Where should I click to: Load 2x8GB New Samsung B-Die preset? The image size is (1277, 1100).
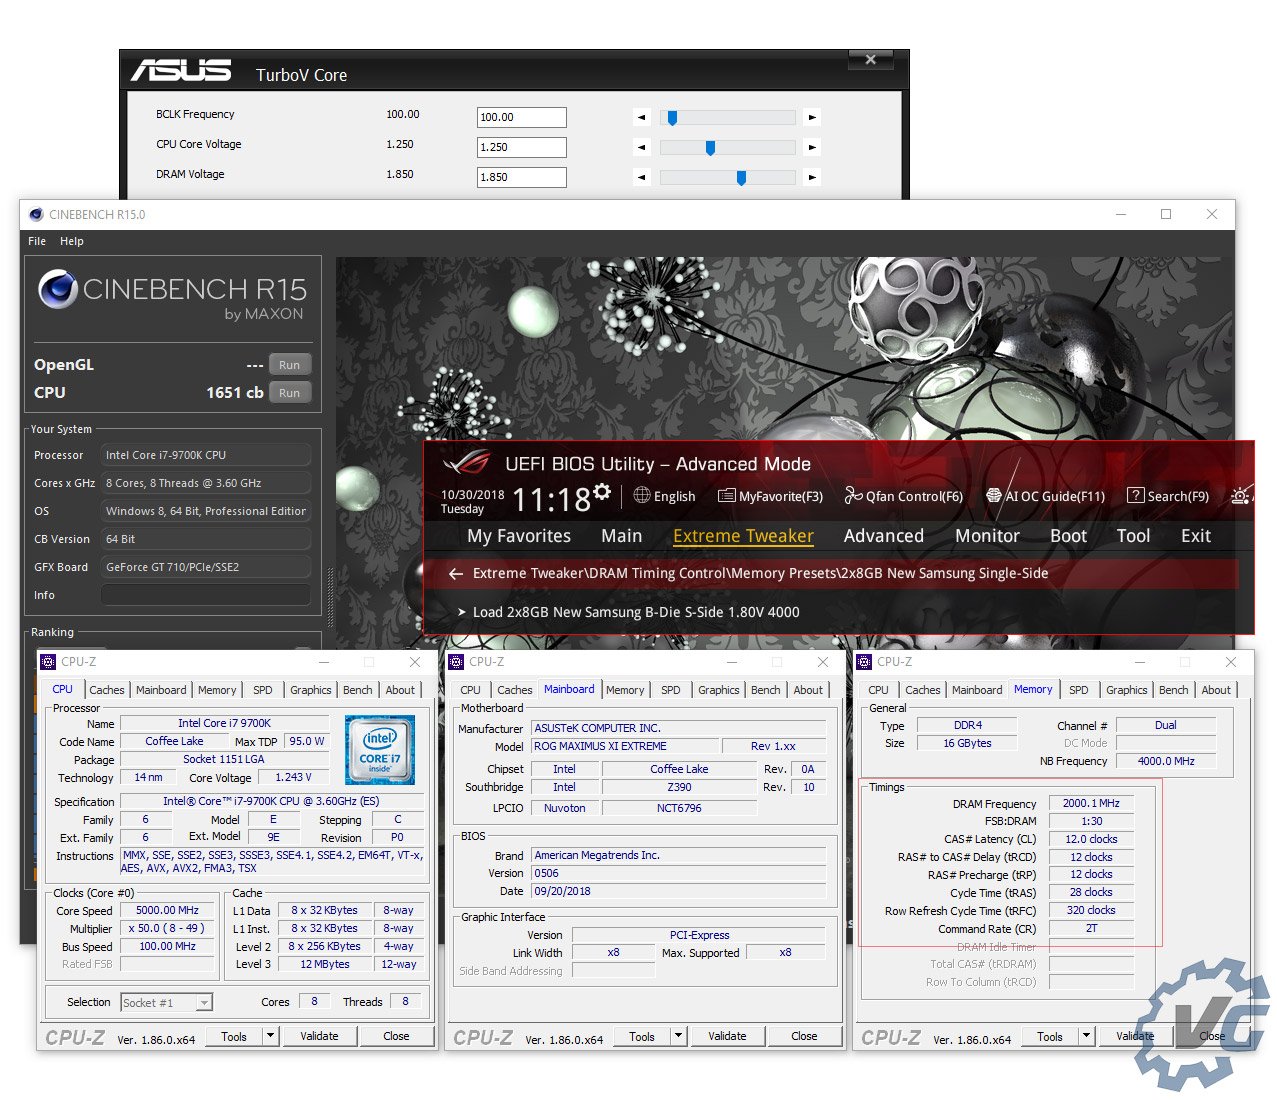[x=635, y=612]
